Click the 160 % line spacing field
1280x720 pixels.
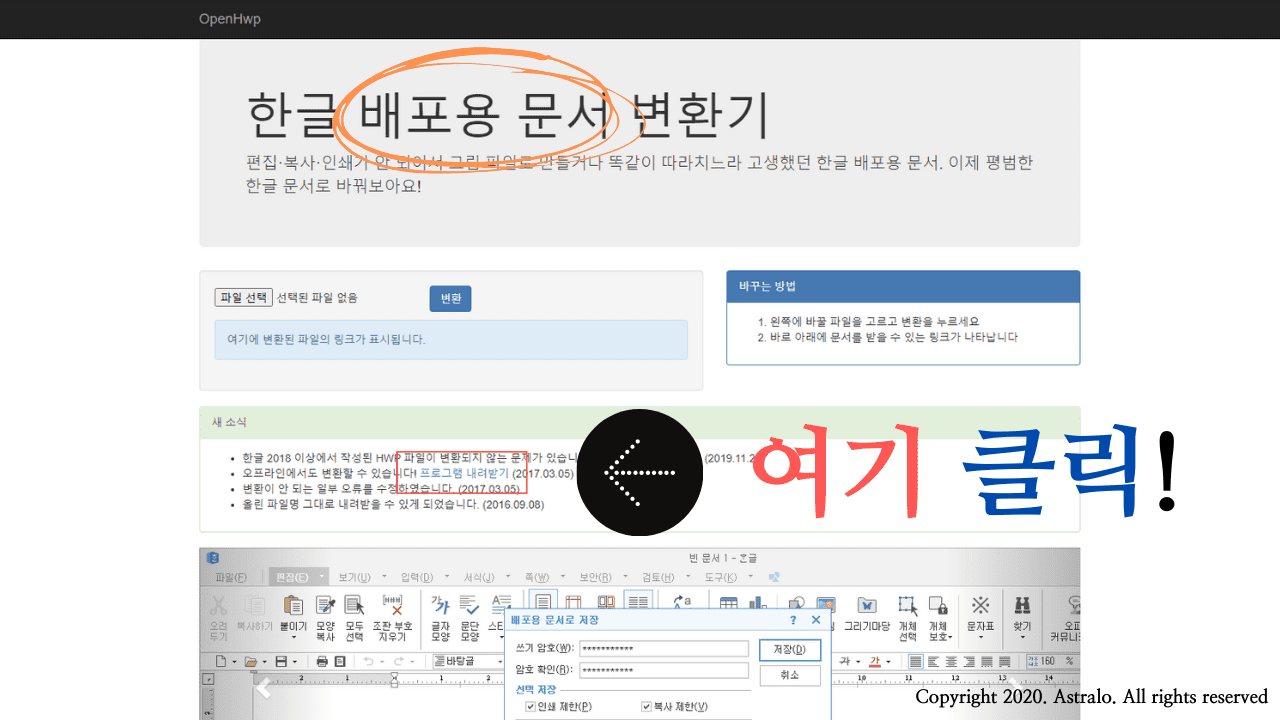(x=1053, y=661)
